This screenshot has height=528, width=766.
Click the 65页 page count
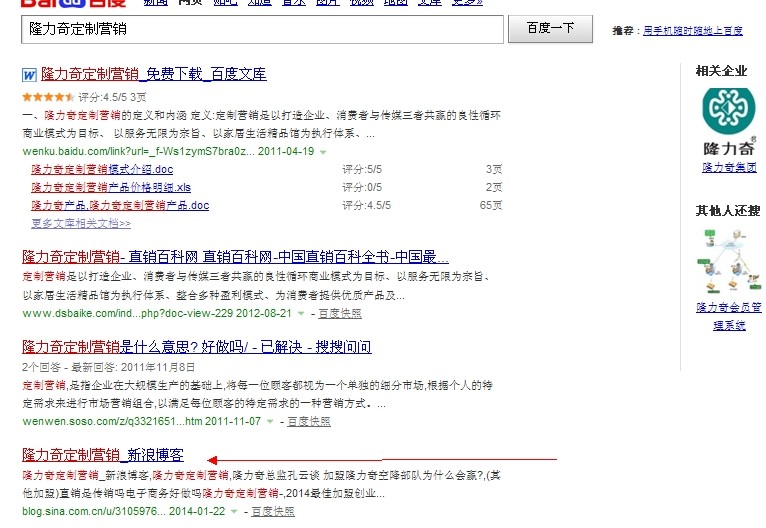coord(491,206)
